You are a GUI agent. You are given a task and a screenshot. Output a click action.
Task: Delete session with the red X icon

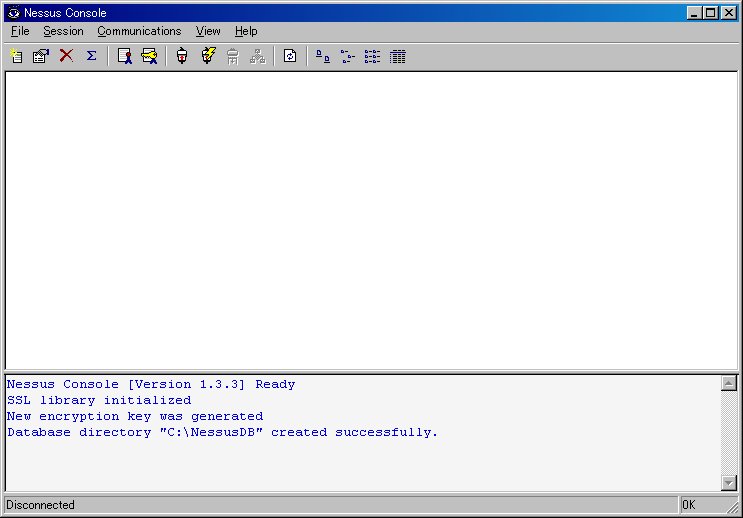point(66,55)
